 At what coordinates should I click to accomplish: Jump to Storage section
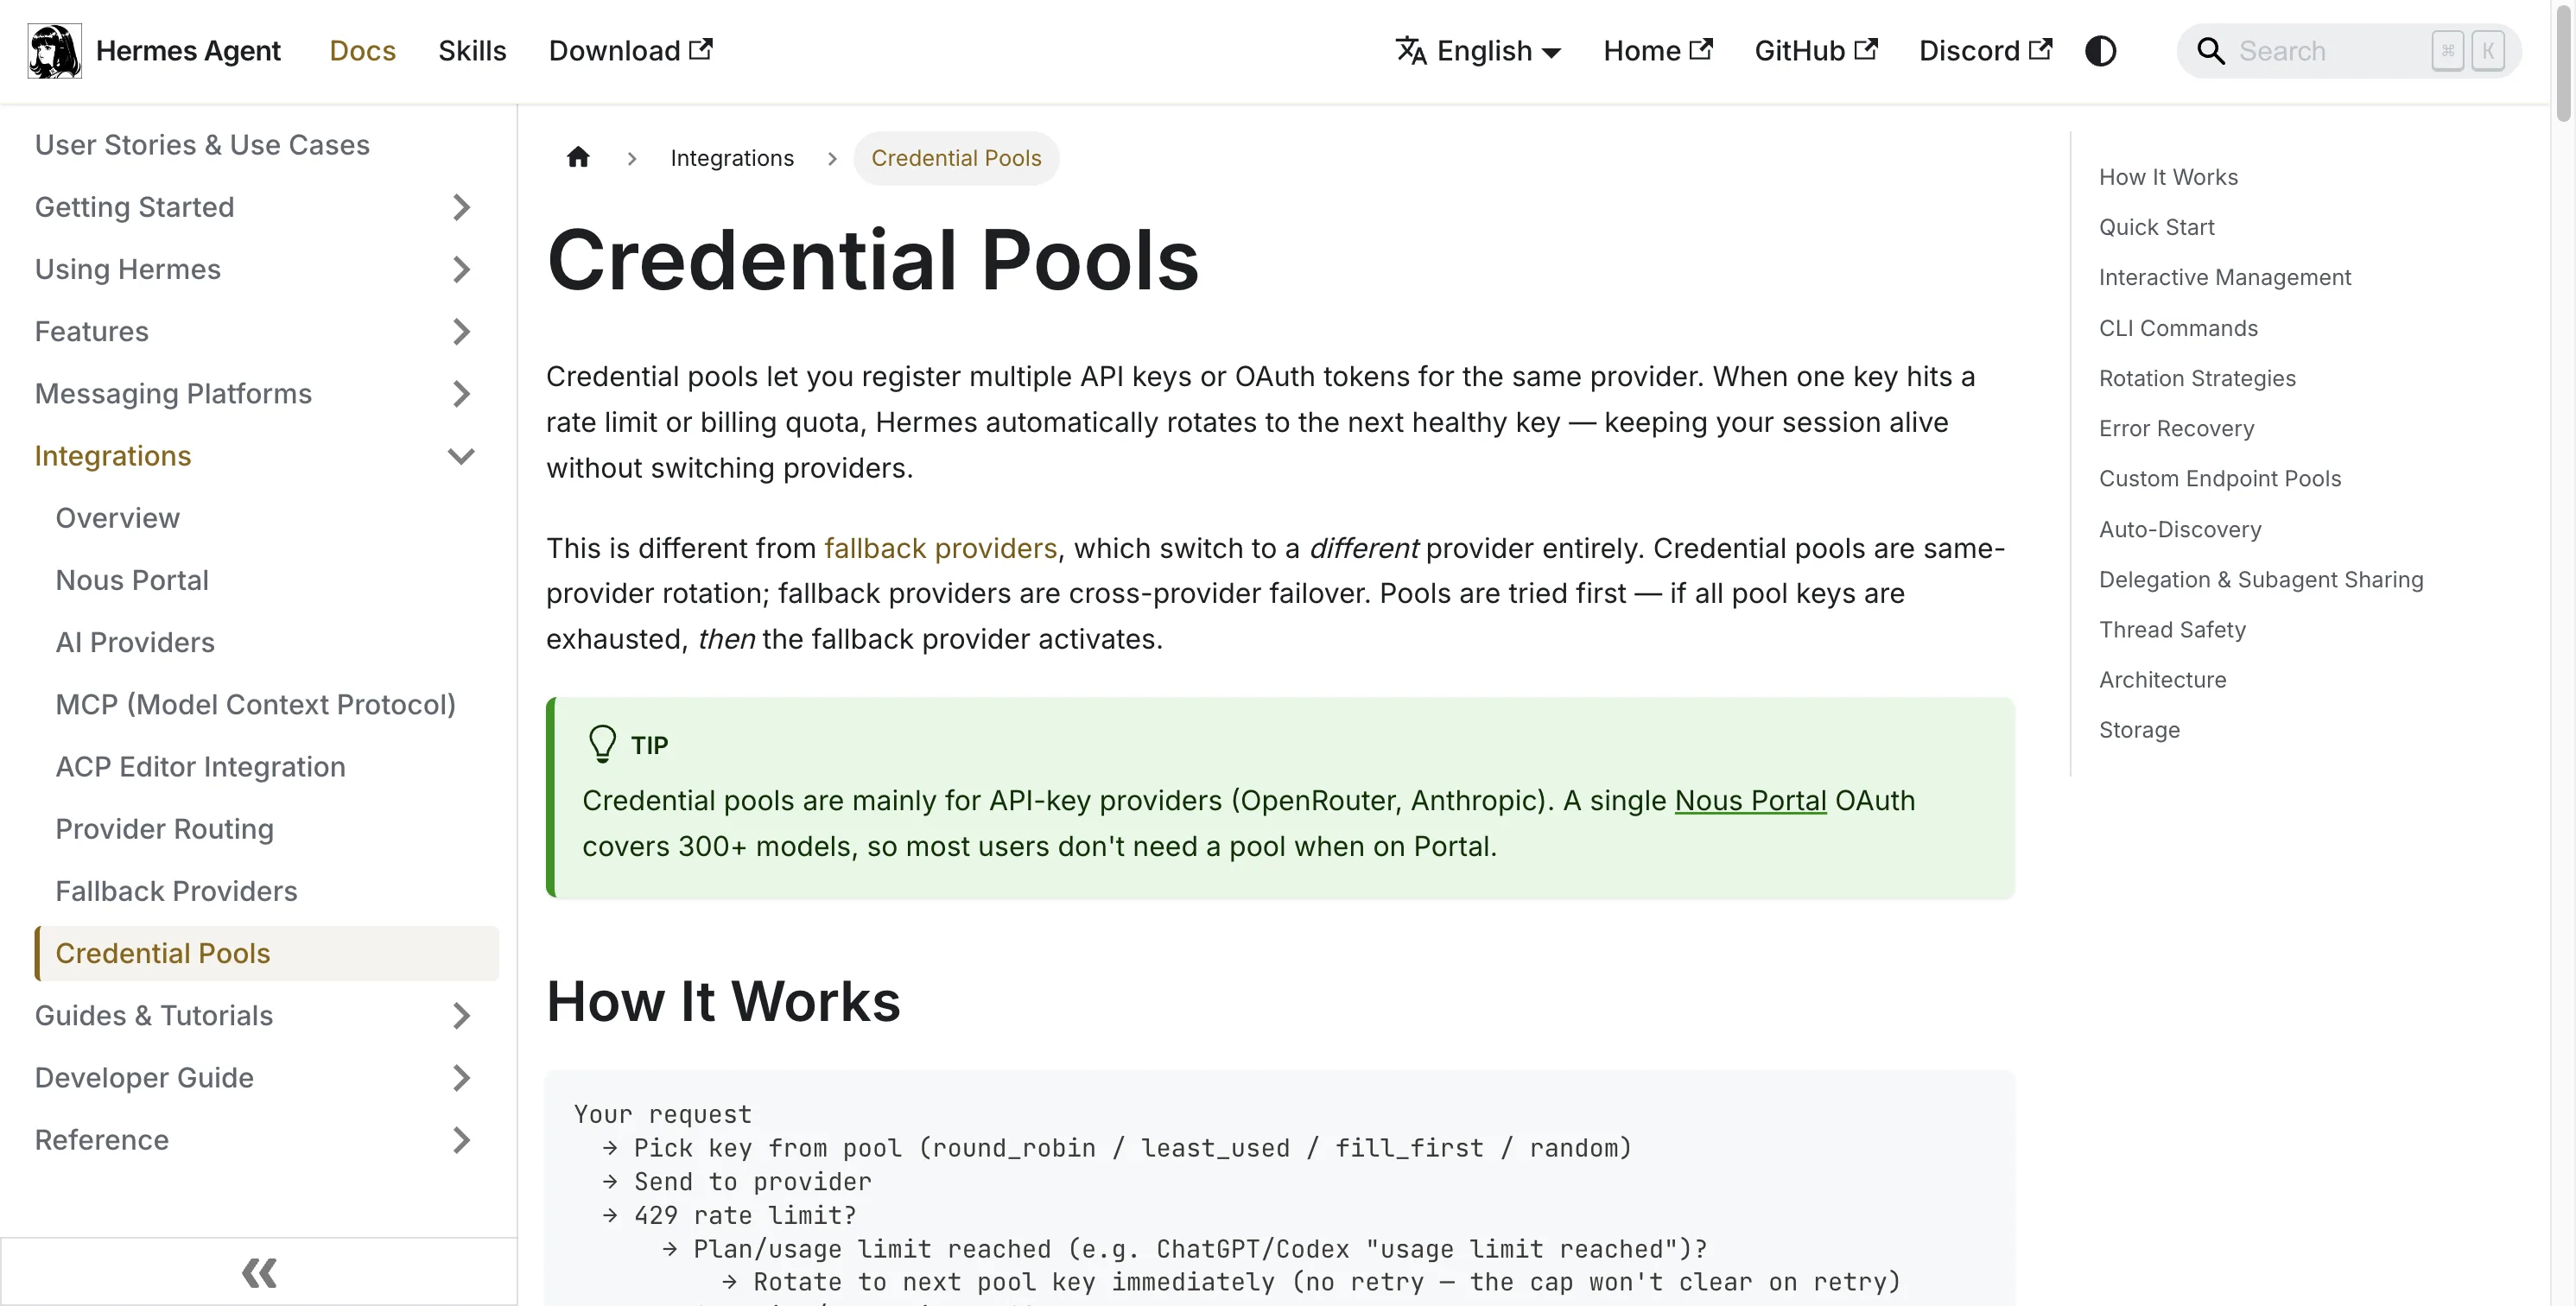[2139, 730]
